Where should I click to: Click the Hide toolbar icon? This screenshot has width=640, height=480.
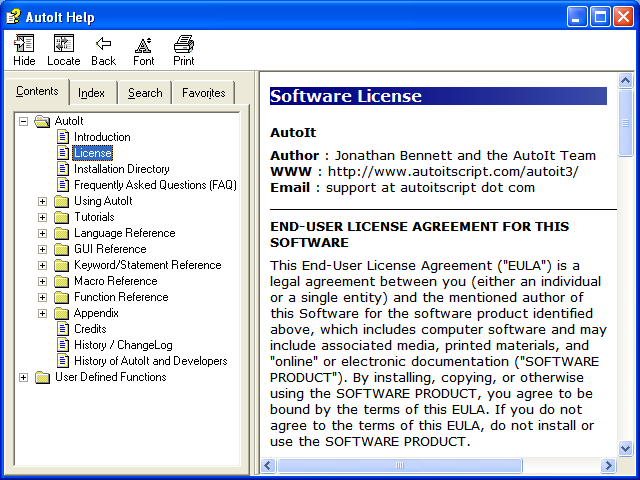[x=24, y=44]
